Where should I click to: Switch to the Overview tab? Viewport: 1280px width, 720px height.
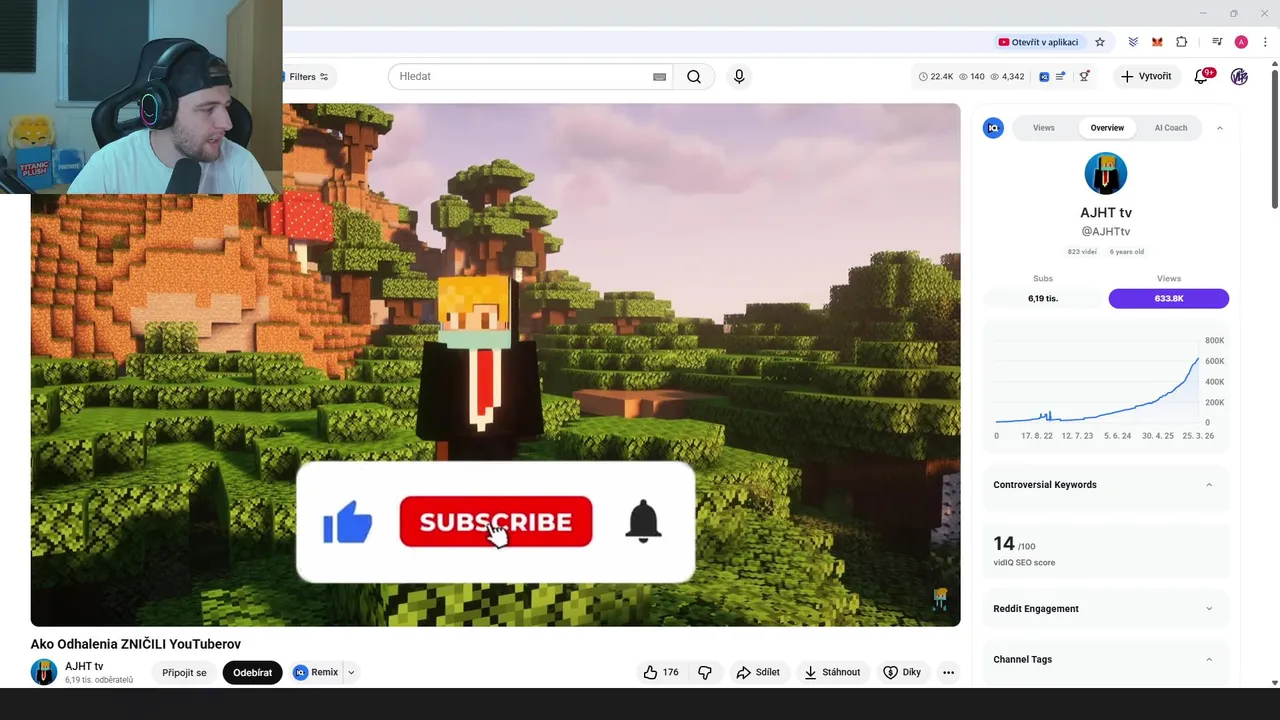(1107, 128)
